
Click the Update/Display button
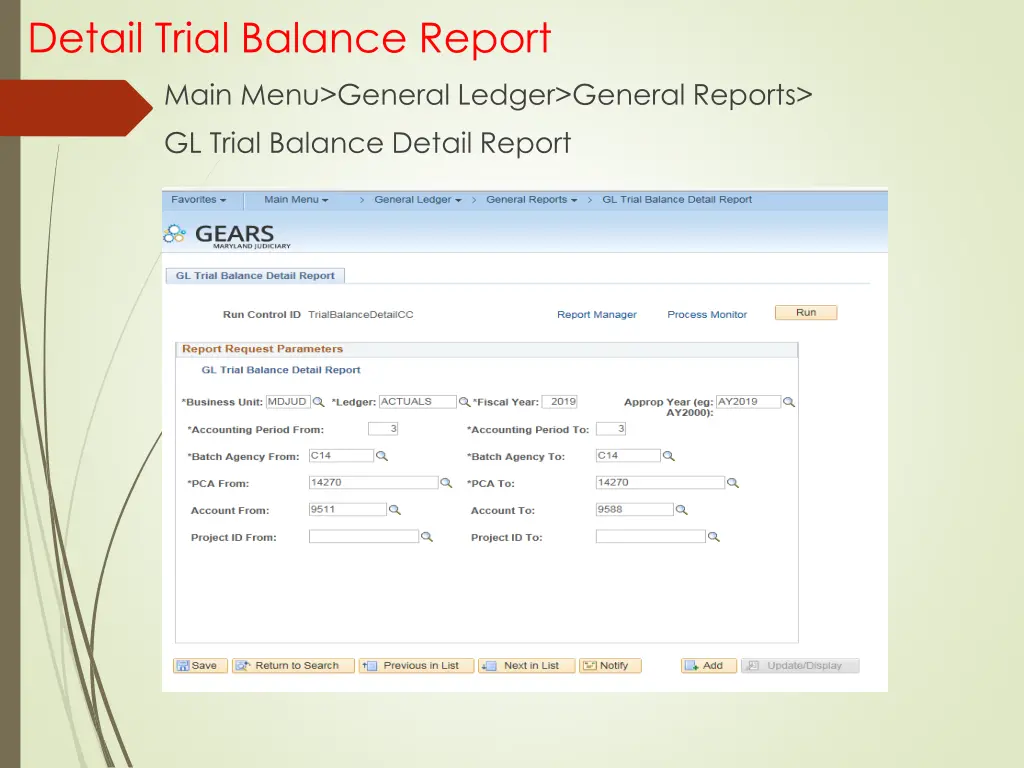[x=800, y=665]
